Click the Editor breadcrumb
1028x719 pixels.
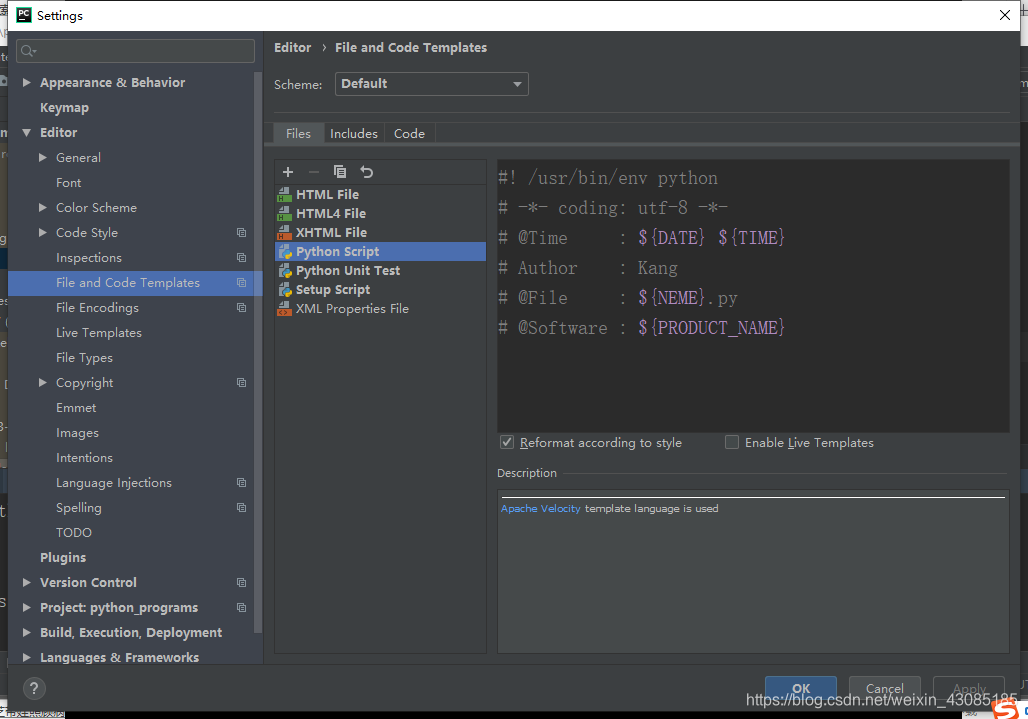coord(292,48)
